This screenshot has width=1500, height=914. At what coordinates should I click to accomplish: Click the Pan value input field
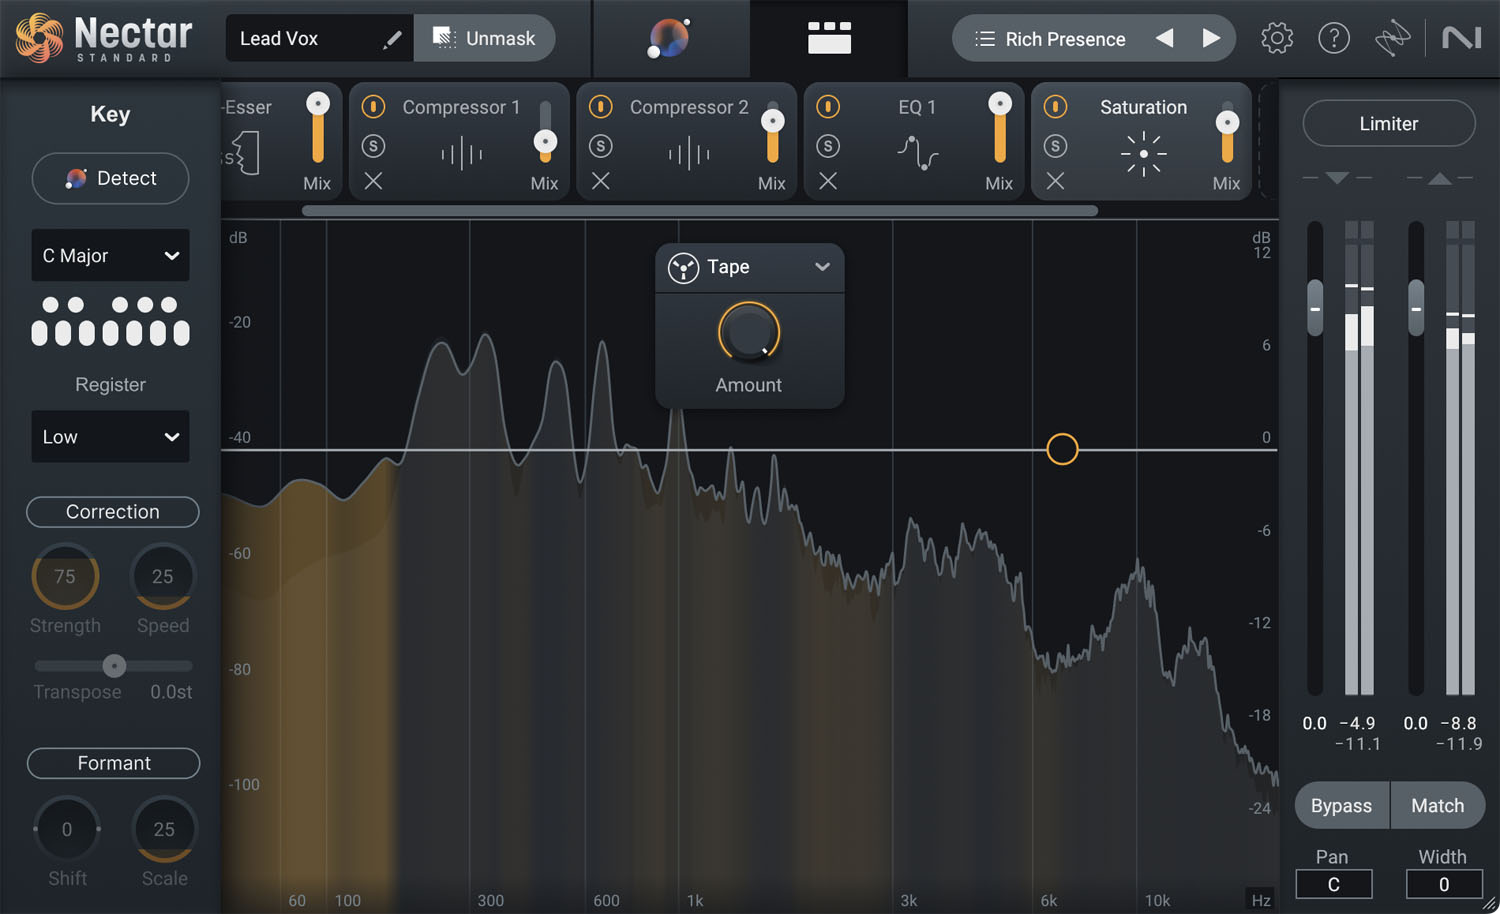coord(1333,885)
